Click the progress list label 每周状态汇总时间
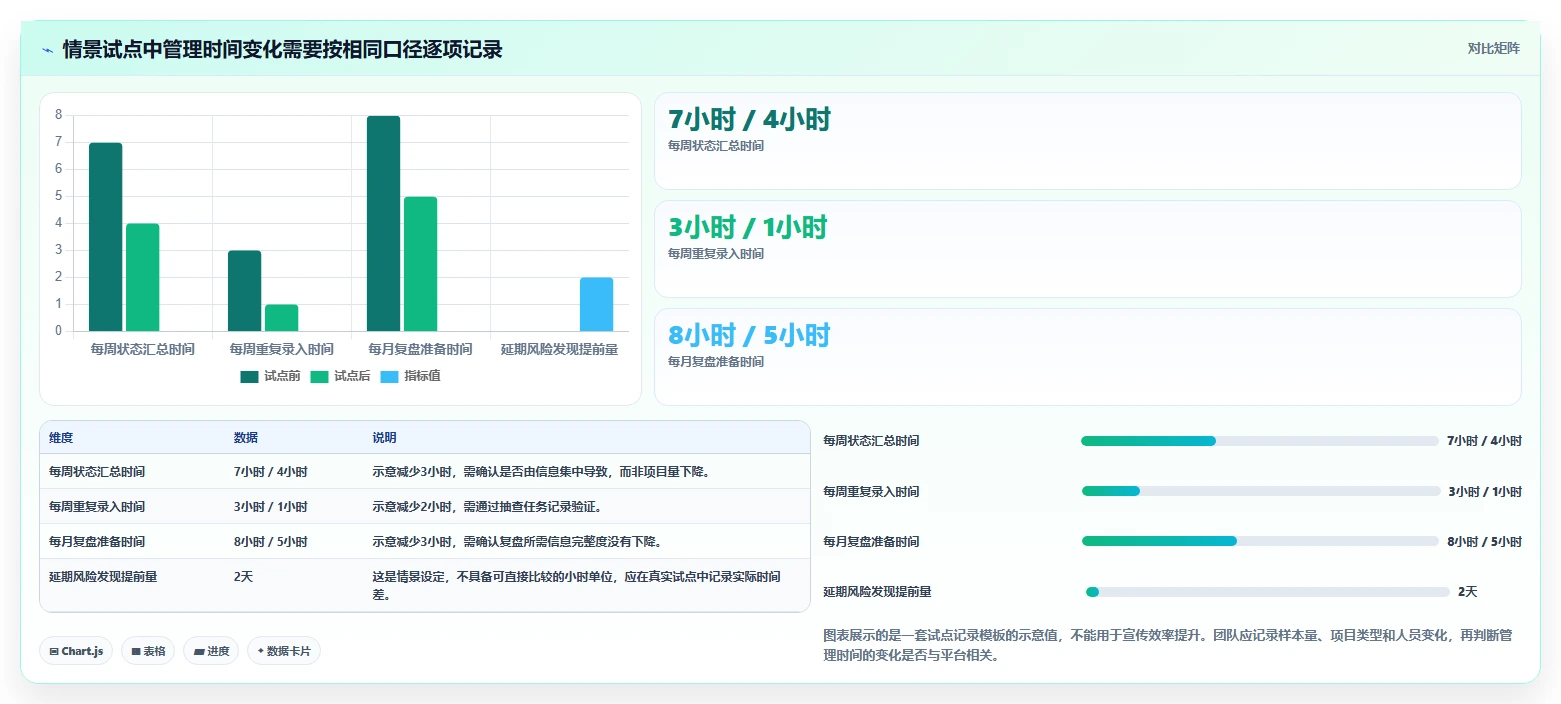This screenshot has width=1561, height=704. (x=871, y=441)
